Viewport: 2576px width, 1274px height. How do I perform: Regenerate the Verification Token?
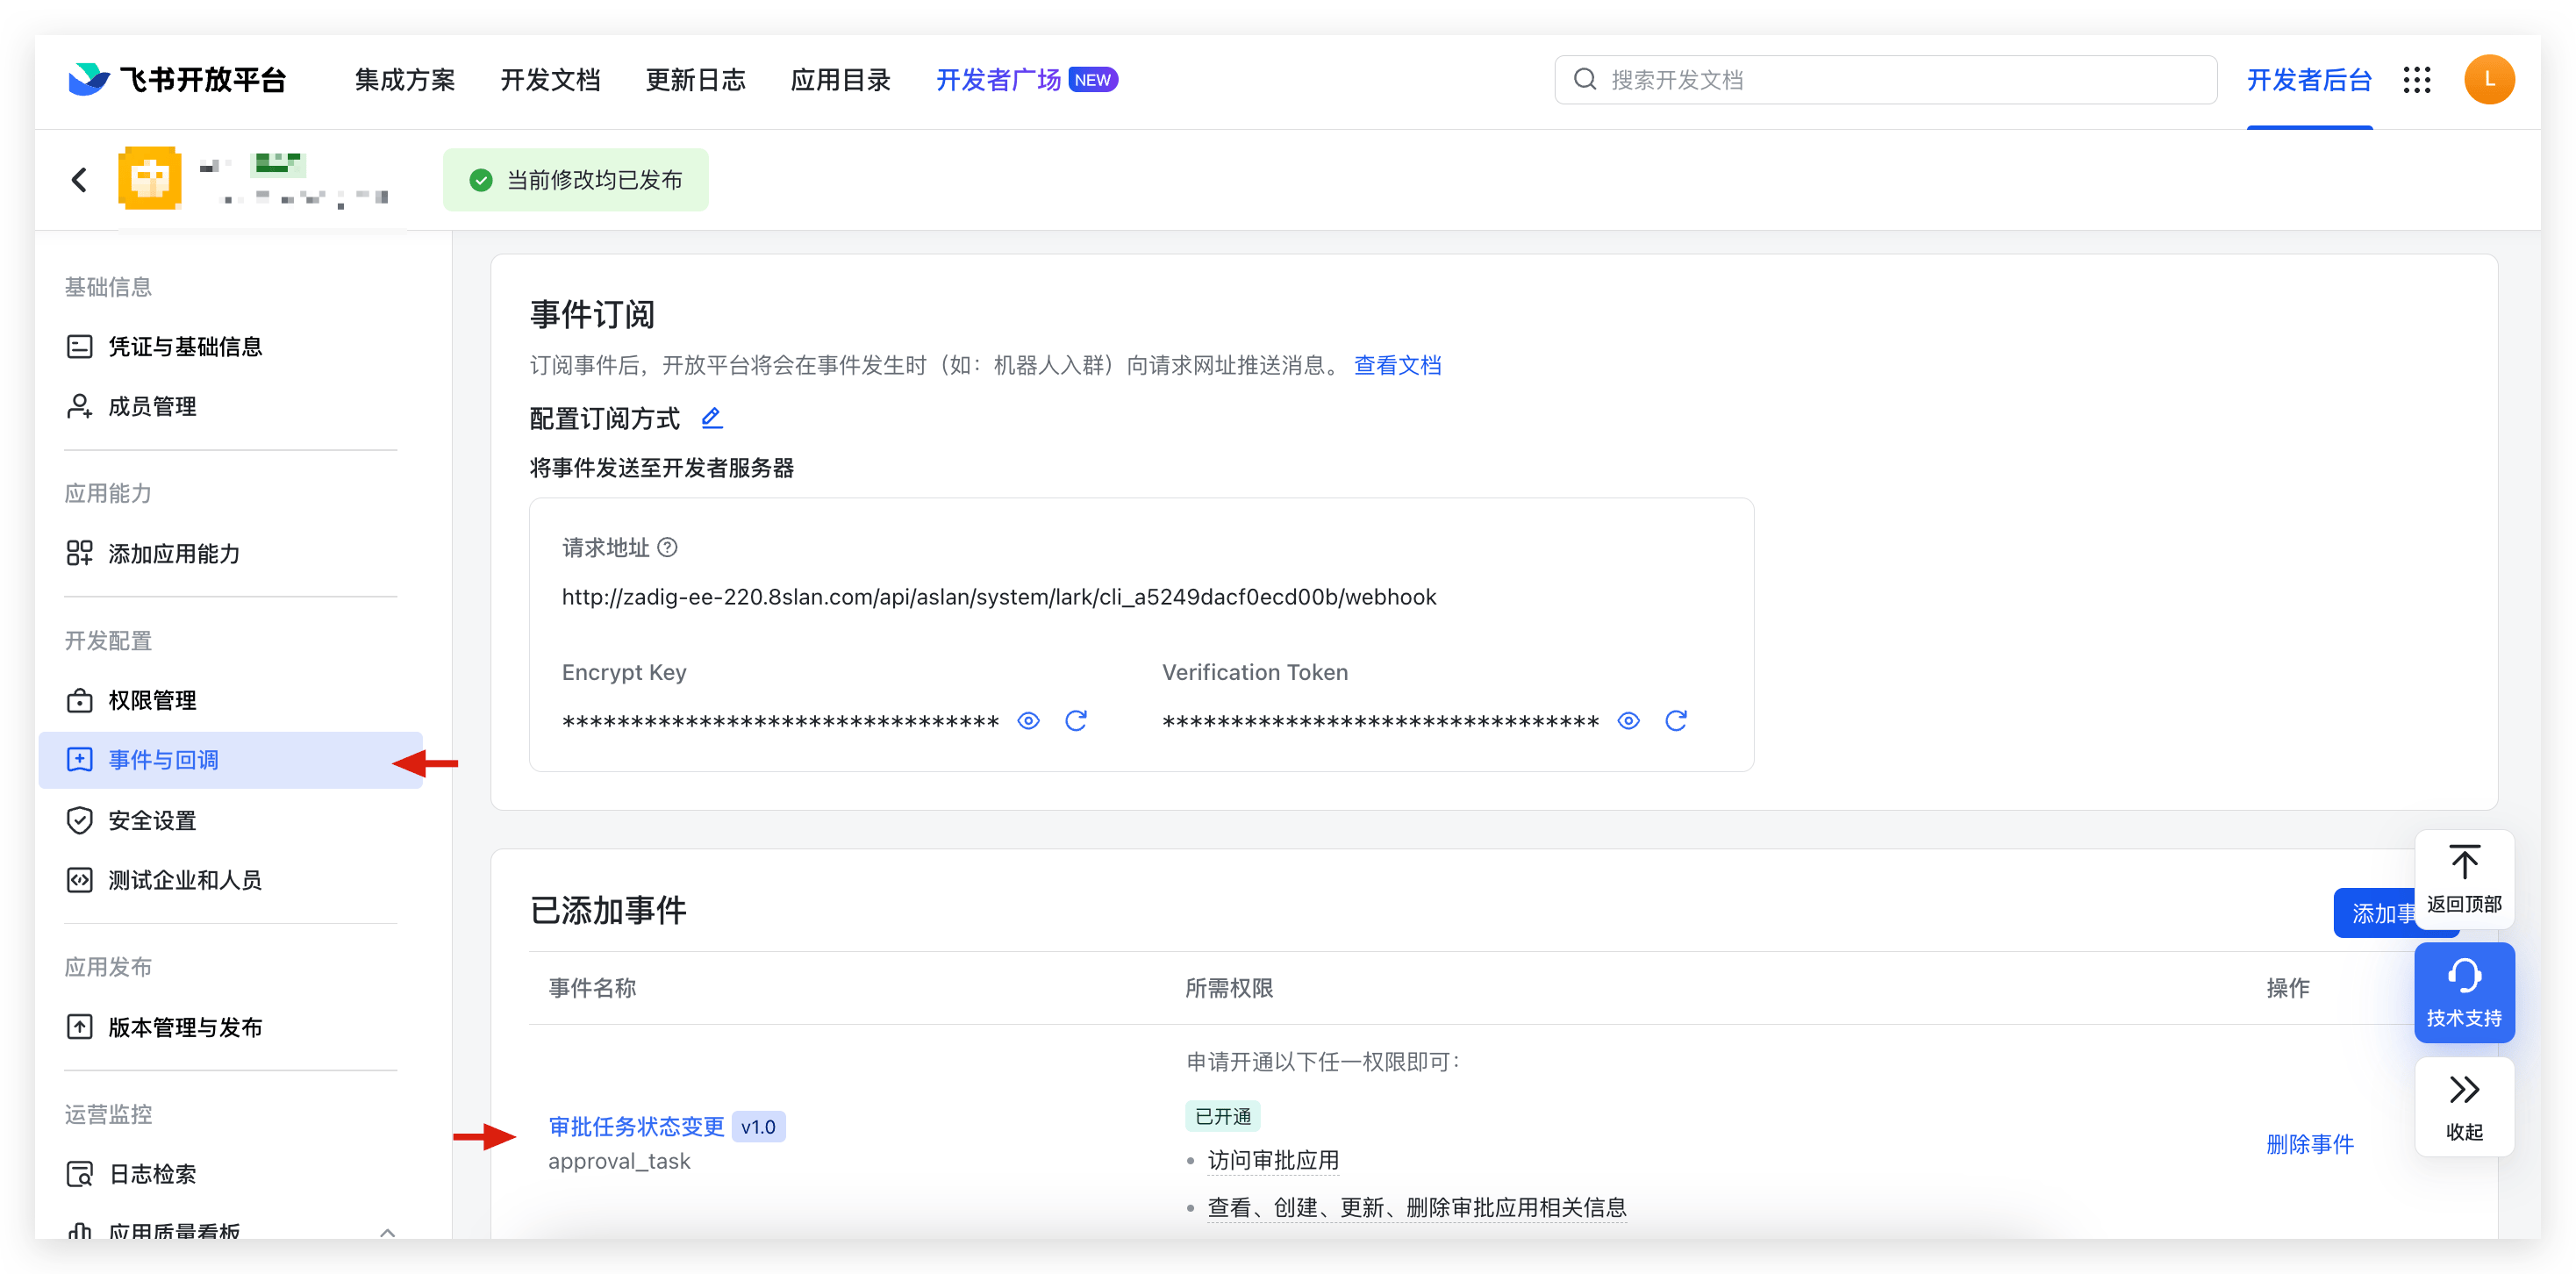coord(1676,721)
